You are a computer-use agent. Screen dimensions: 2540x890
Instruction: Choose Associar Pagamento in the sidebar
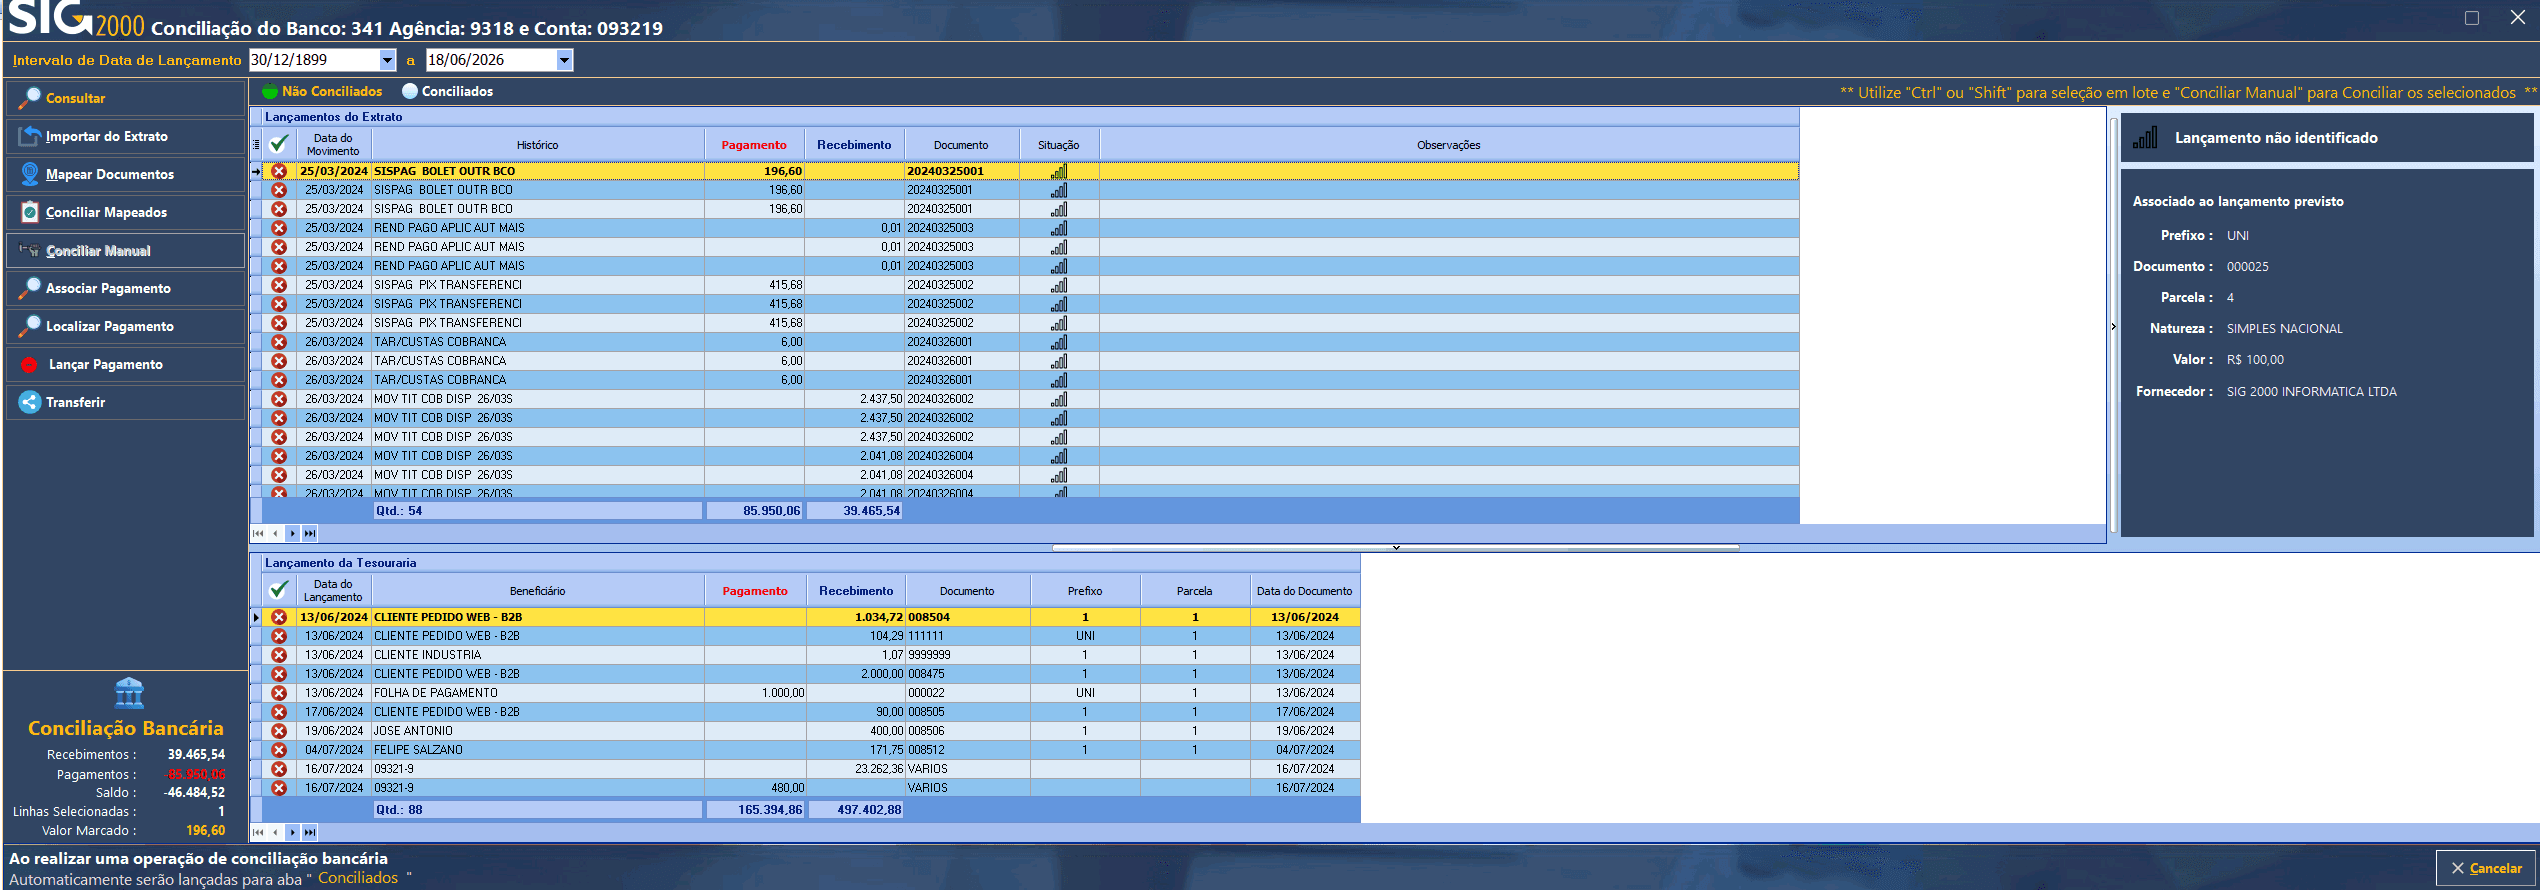click(126, 288)
